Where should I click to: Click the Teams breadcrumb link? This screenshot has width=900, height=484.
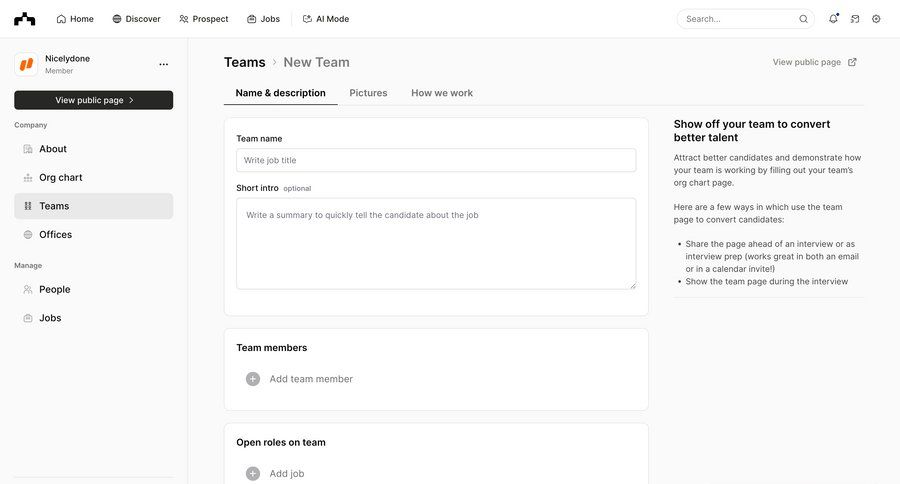[x=245, y=62]
